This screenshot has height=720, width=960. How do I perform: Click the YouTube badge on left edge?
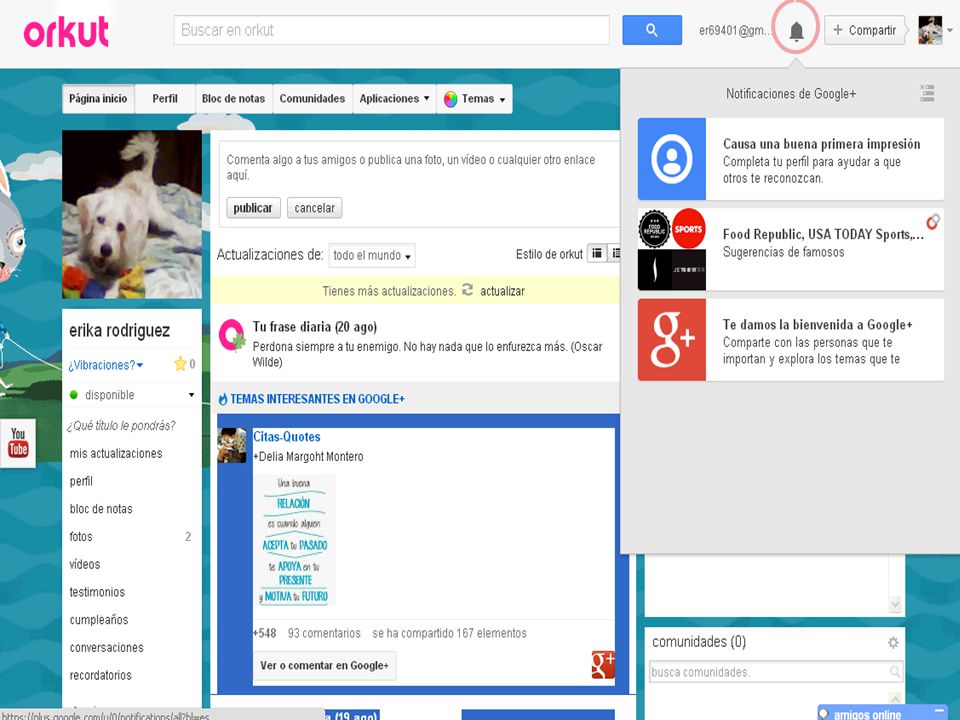tap(18, 443)
